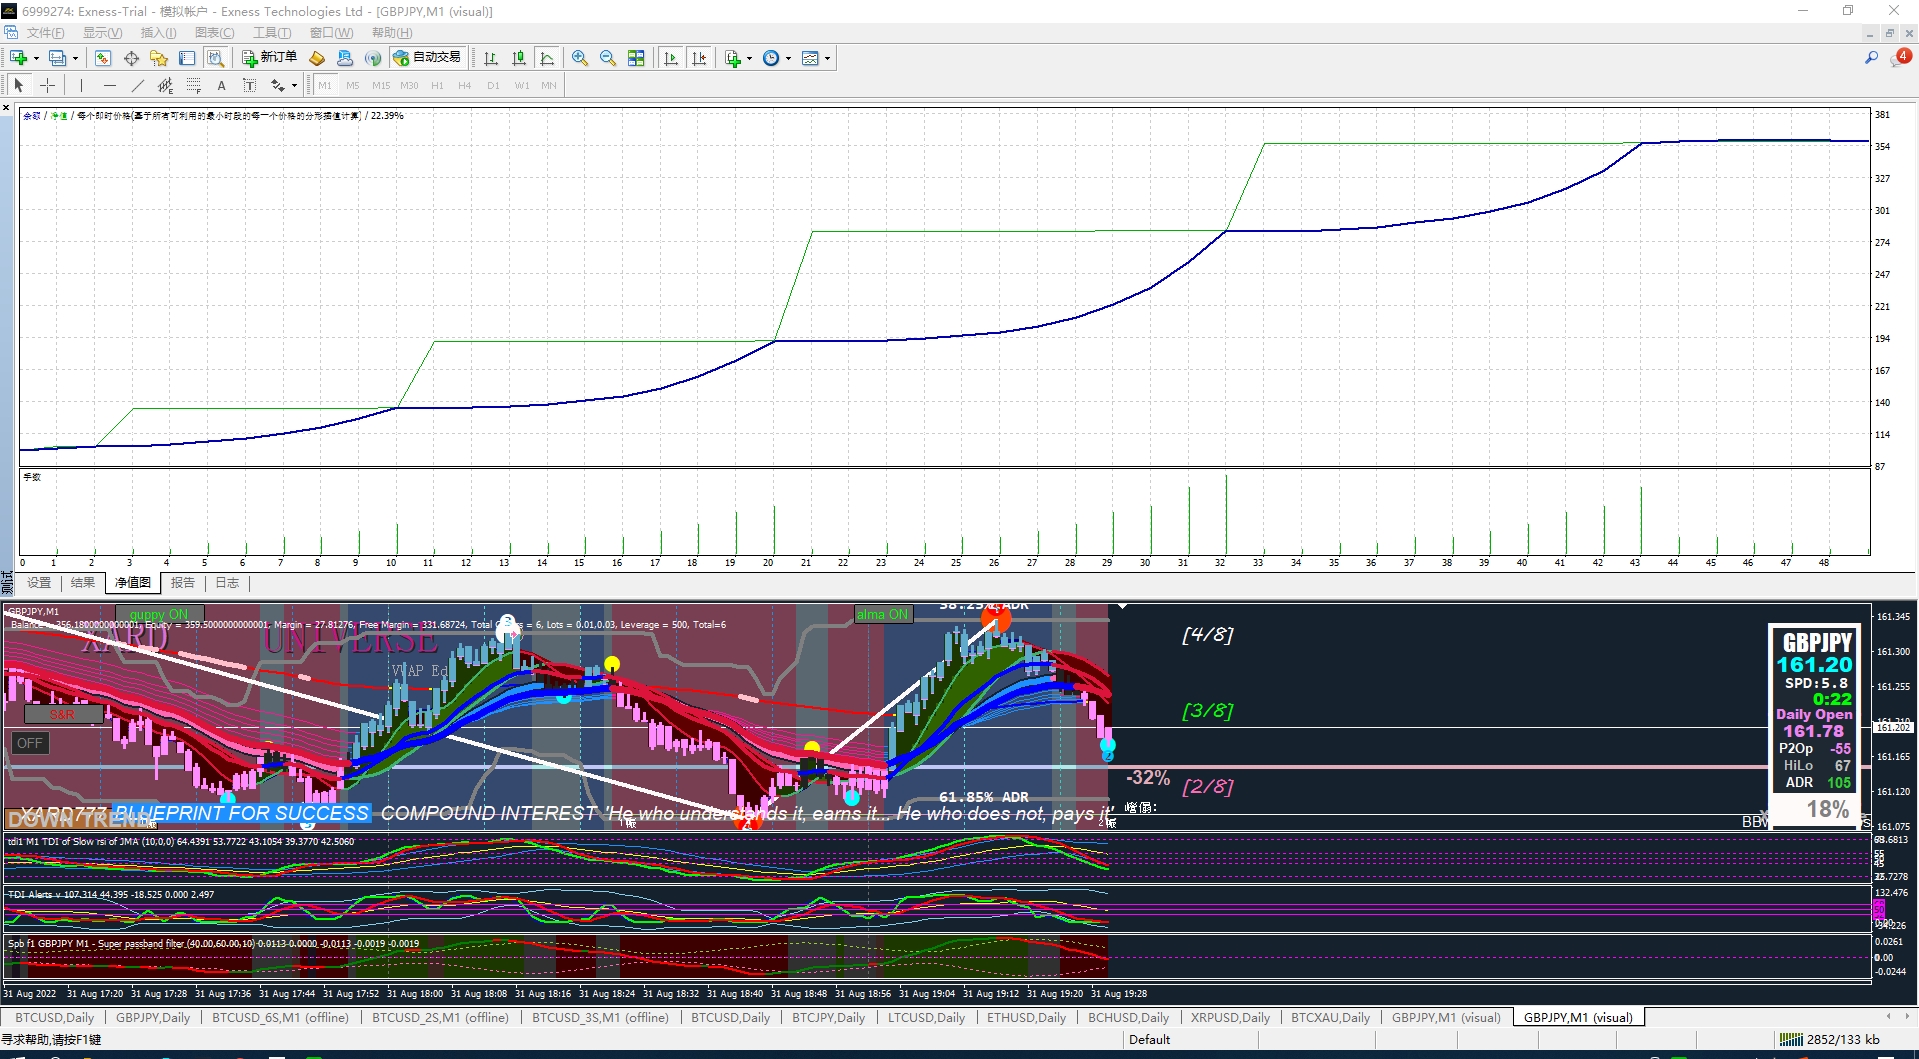Toggle the 'alma ON' chart button

click(882, 614)
